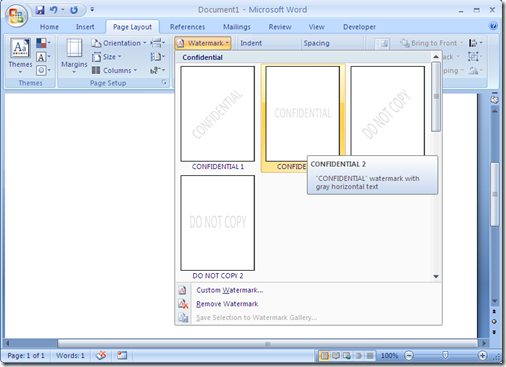Open Theme Colors icon in Themes group
The width and height of the screenshot is (506, 367).
41,43
